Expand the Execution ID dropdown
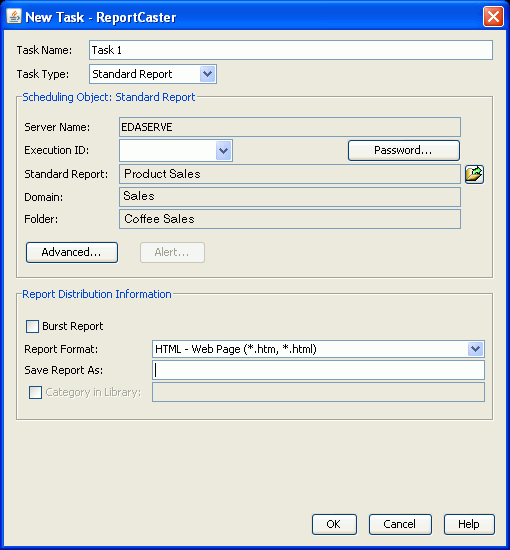Screen dimensions: 510x550 (223, 151)
